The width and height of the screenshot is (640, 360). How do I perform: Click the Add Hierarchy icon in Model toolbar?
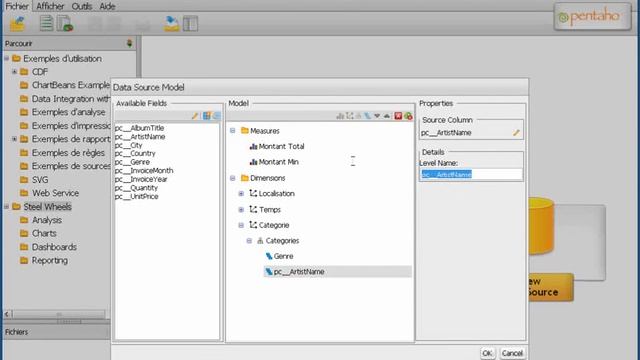(358, 116)
